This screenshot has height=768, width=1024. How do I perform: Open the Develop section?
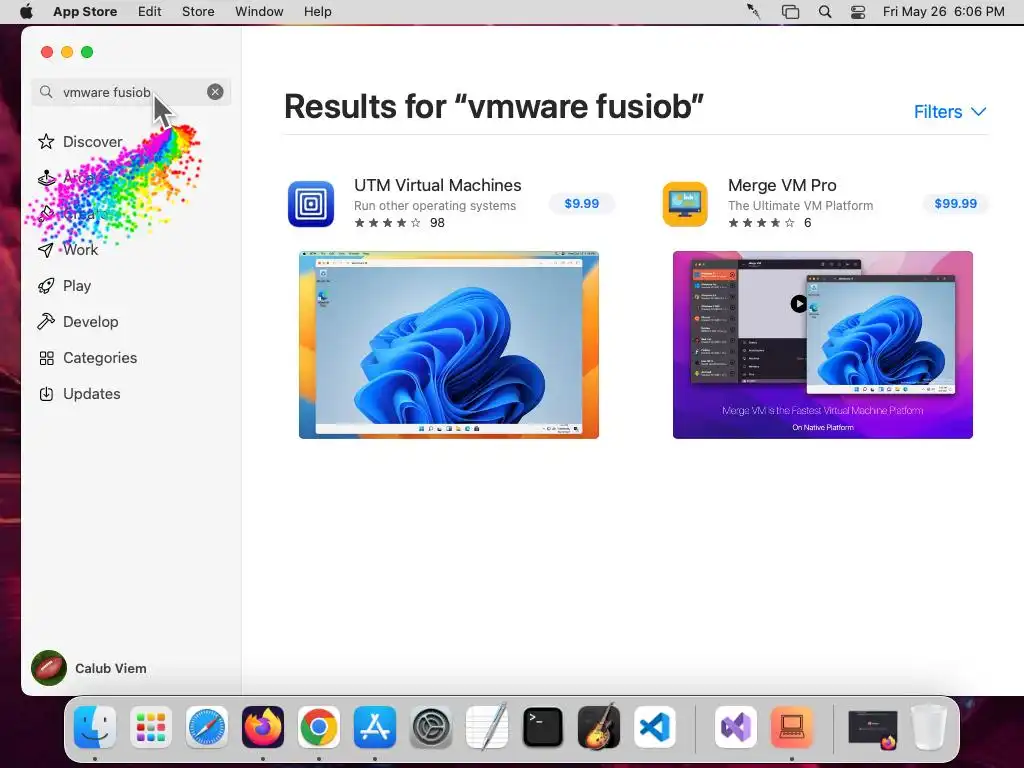(x=91, y=321)
